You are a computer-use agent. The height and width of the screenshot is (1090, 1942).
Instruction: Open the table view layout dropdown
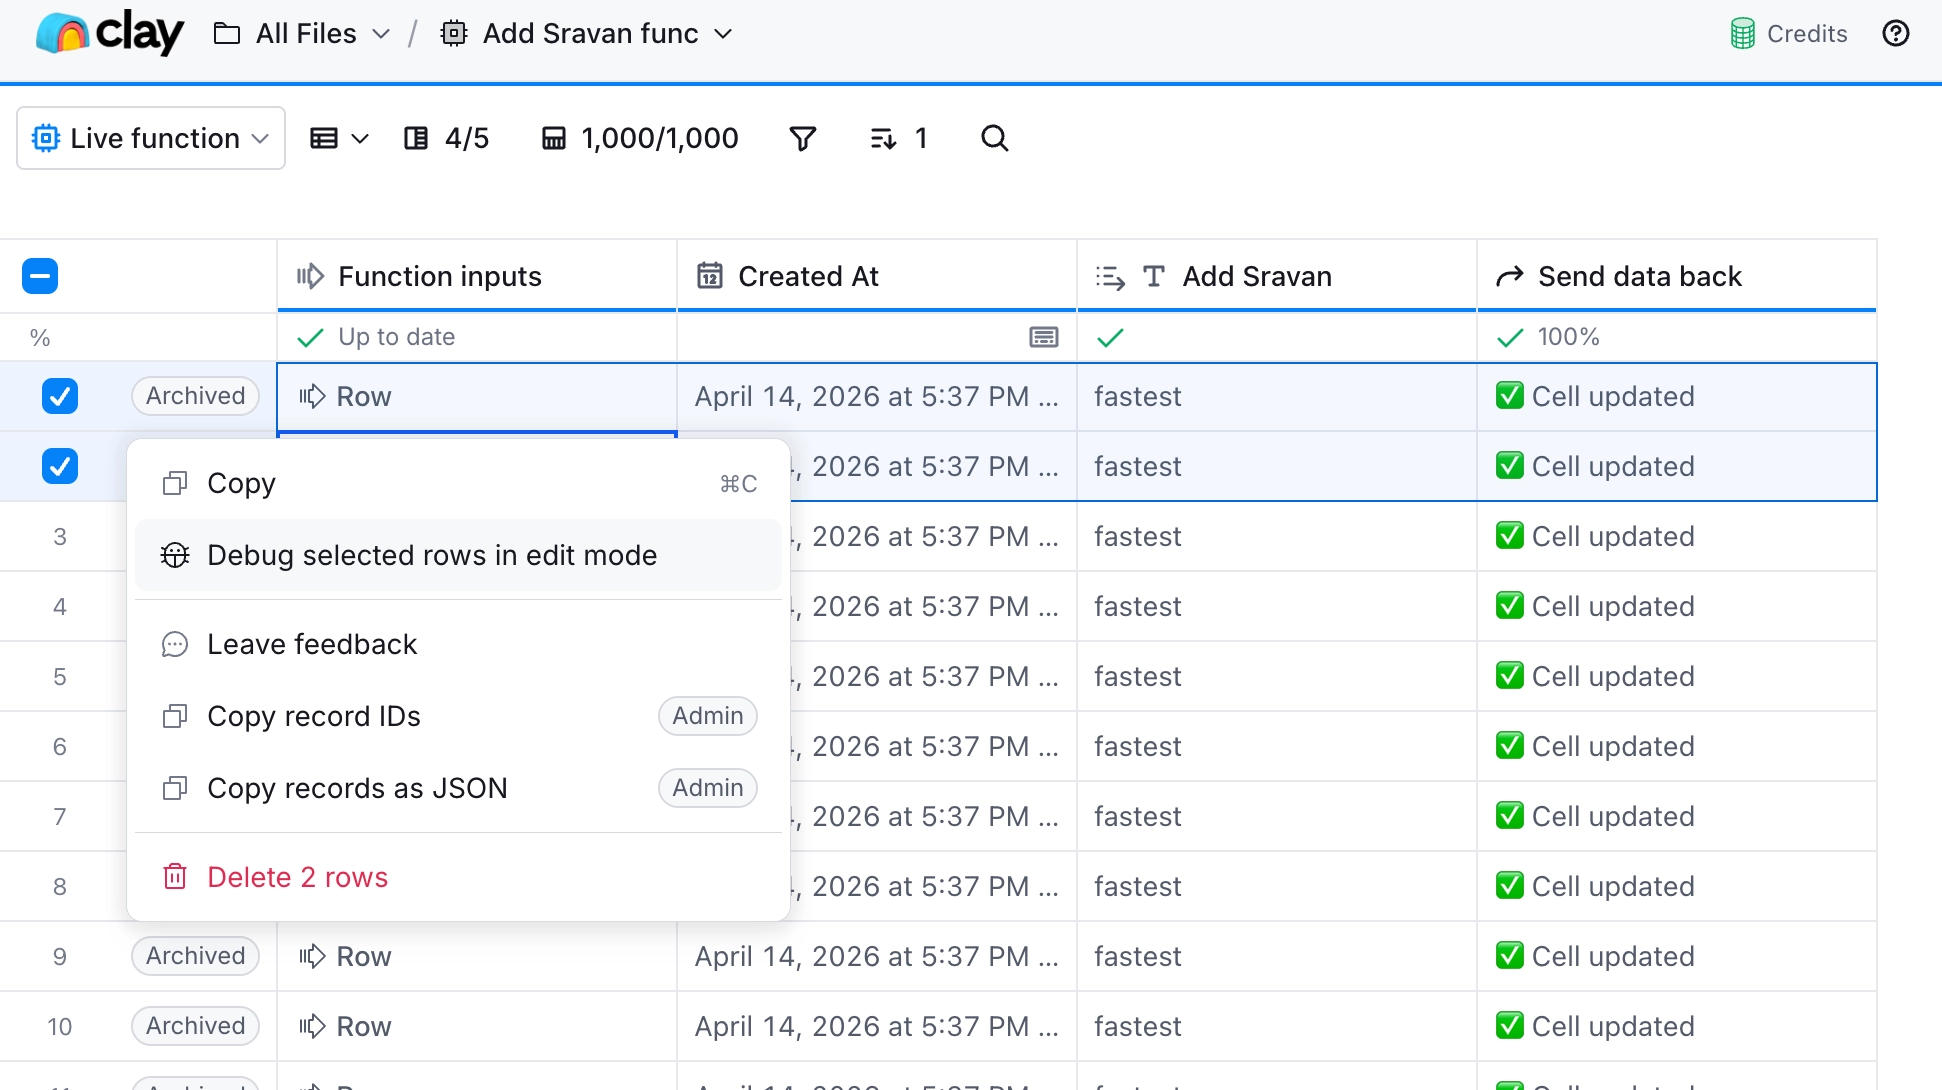(x=339, y=138)
